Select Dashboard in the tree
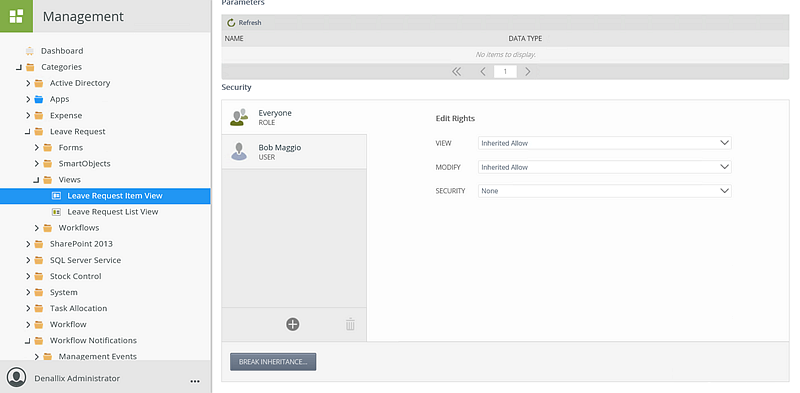Image resolution: width=800 pixels, height=393 pixels. [x=62, y=51]
